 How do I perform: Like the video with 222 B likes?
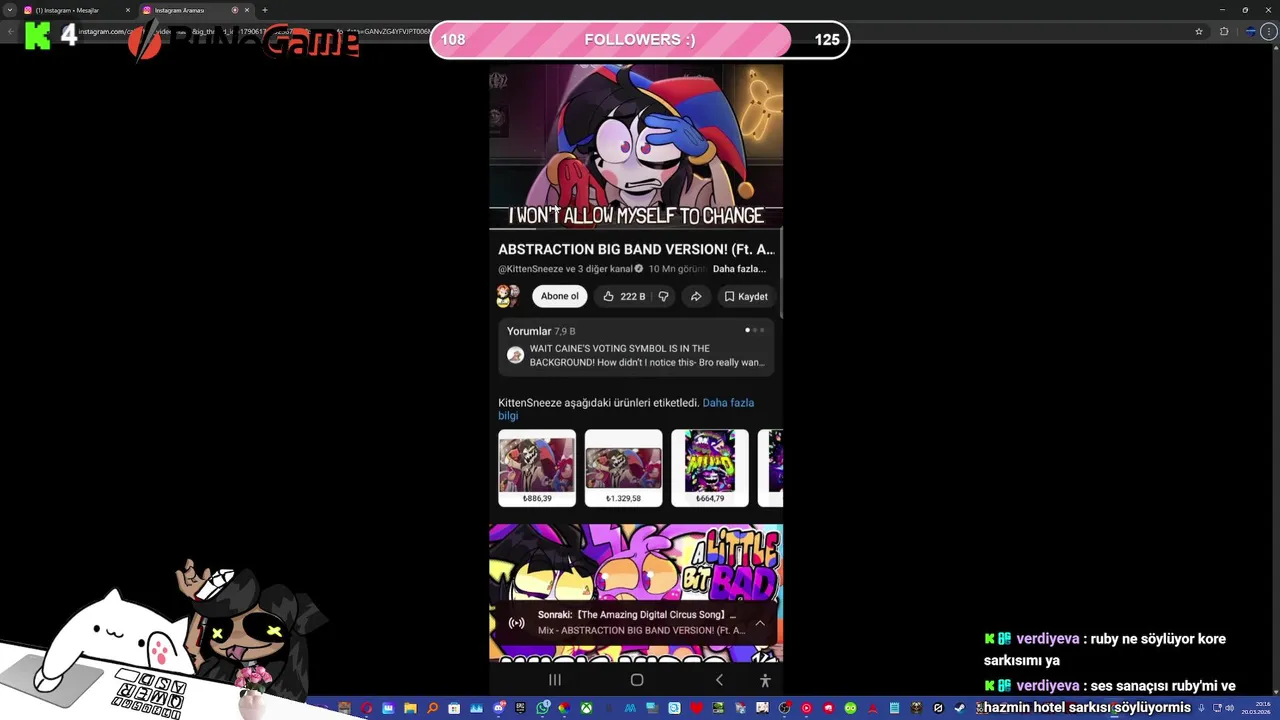(623, 296)
